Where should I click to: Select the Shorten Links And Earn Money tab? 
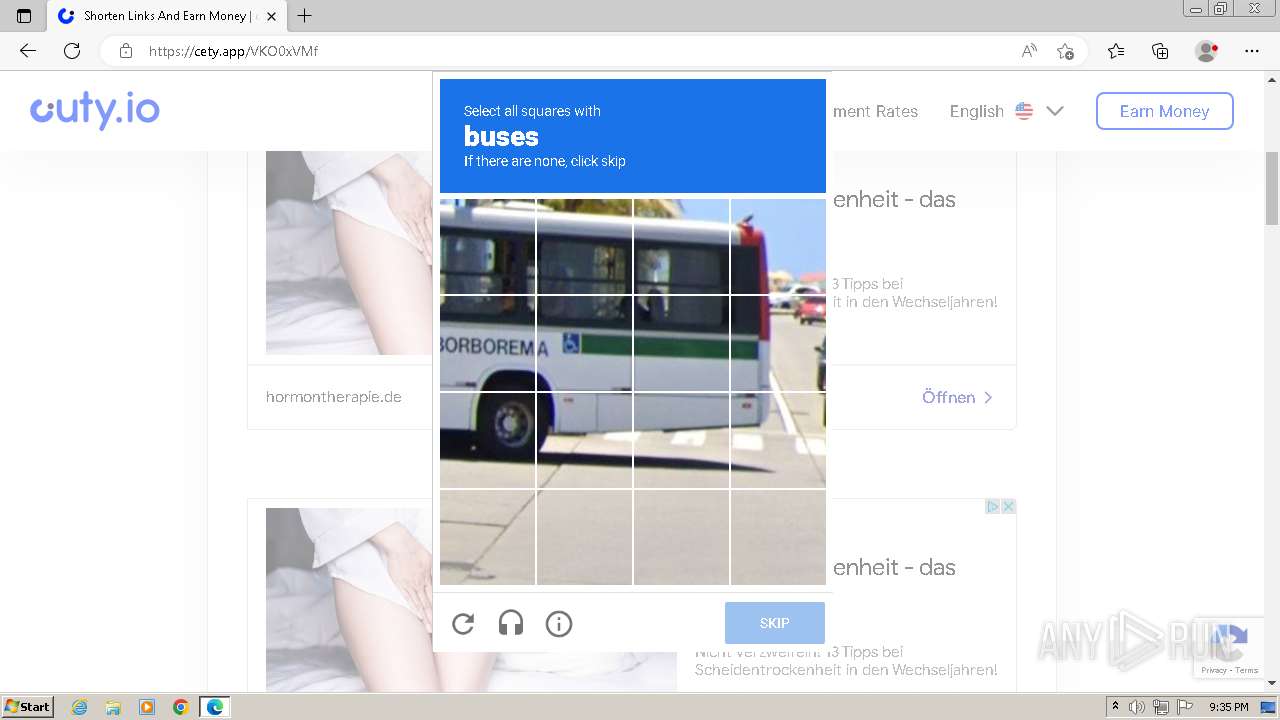click(x=166, y=16)
